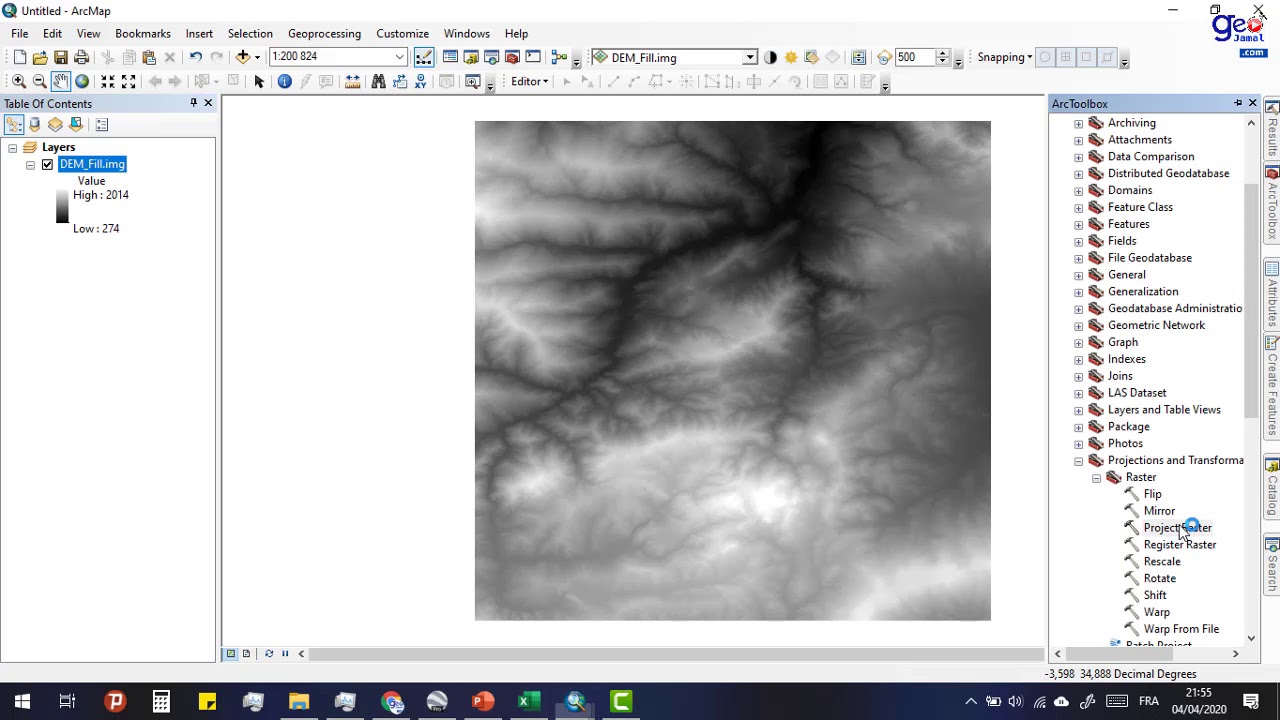Screen dimensions: 1280x720
Task: Switch to List By Source
Action: coord(35,125)
